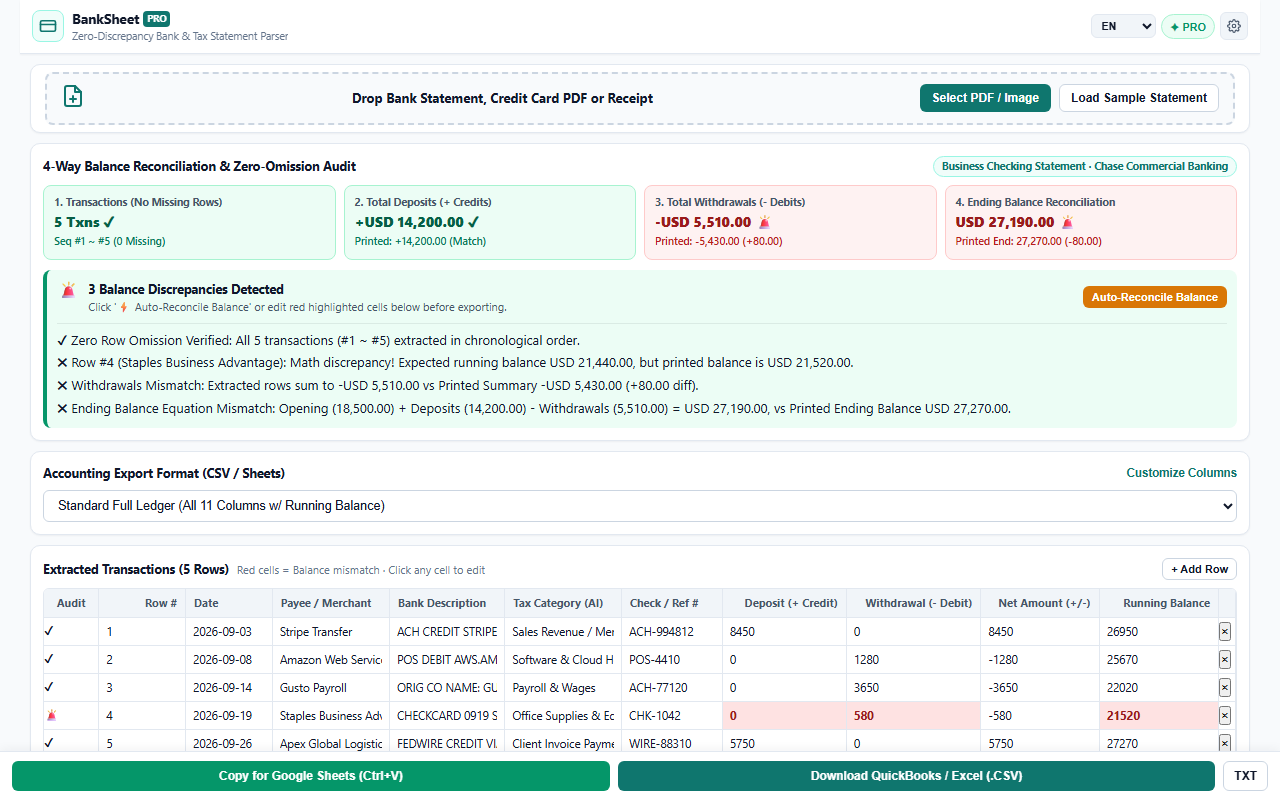This screenshot has height=800, width=1280.
Task: Click the Tax Category (AI) column header
Action: coord(562,603)
